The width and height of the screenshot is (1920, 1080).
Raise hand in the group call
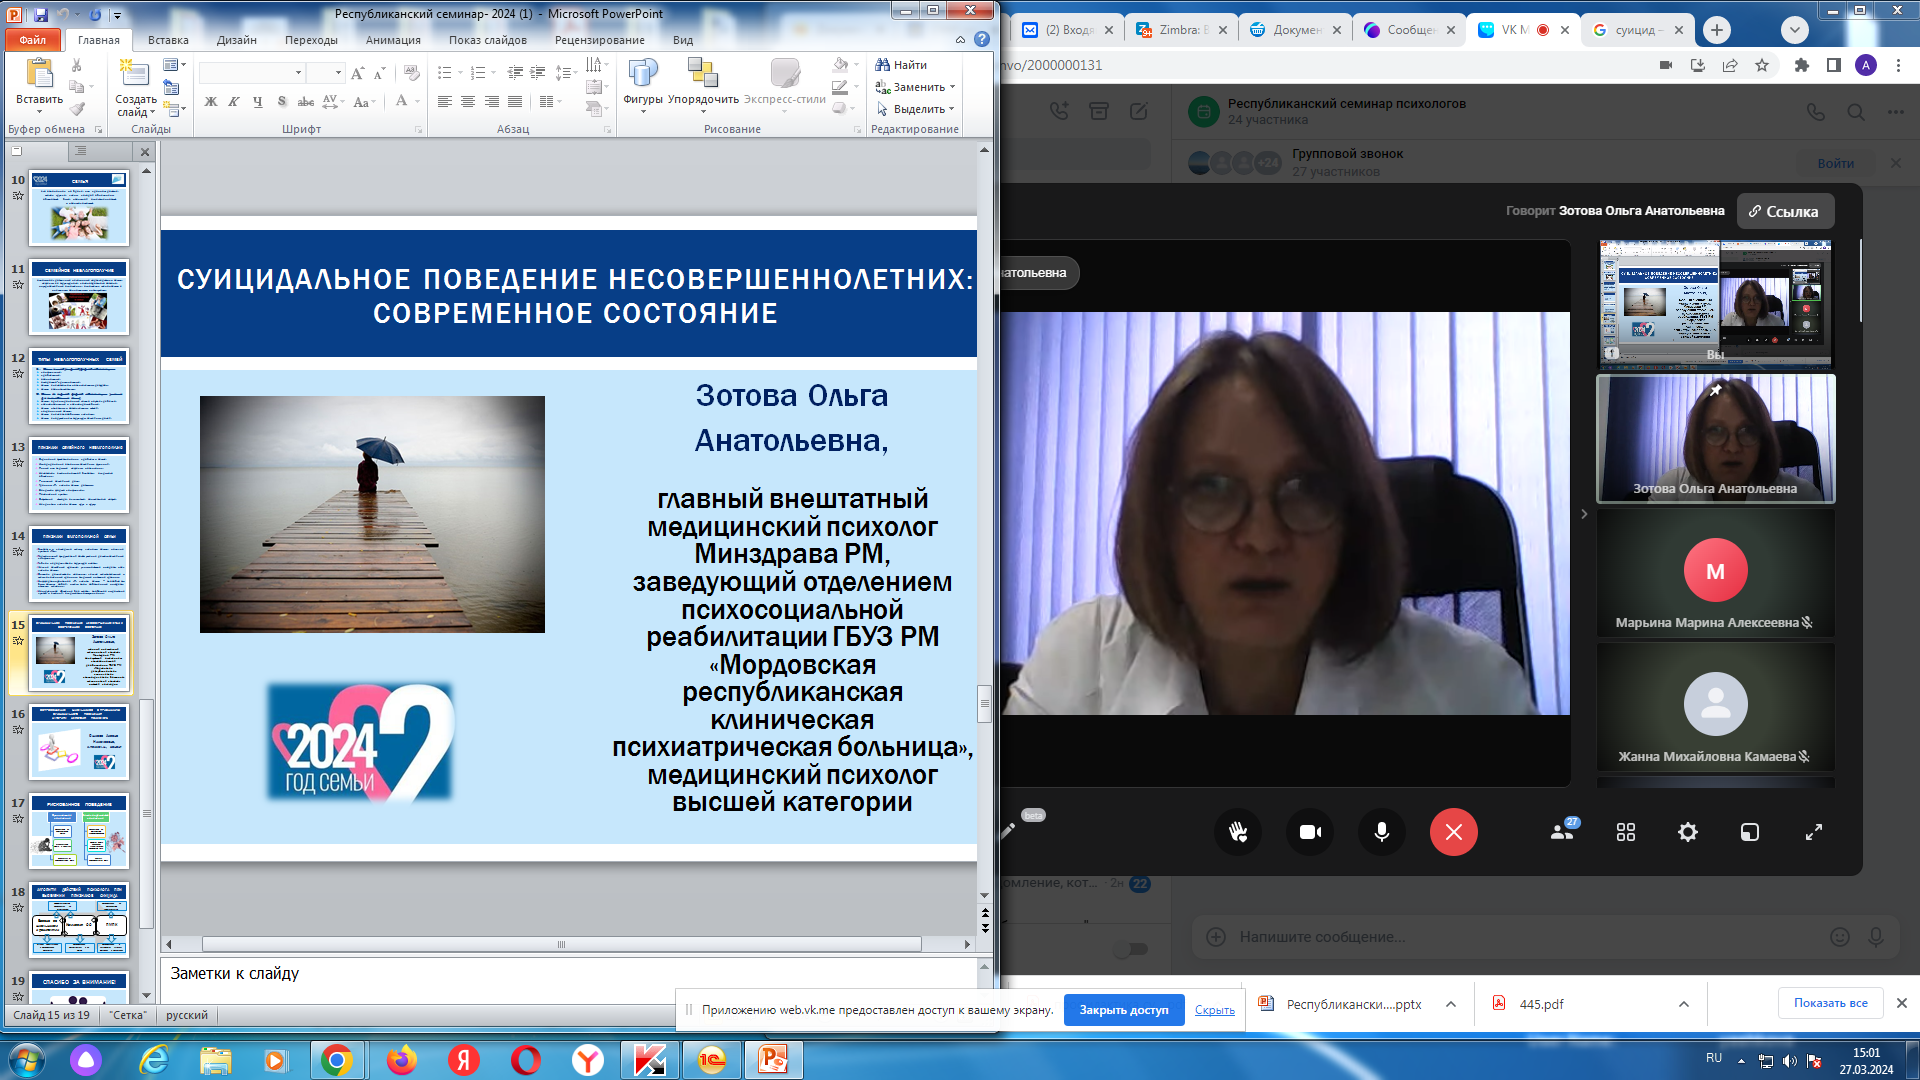(x=1238, y=832)
